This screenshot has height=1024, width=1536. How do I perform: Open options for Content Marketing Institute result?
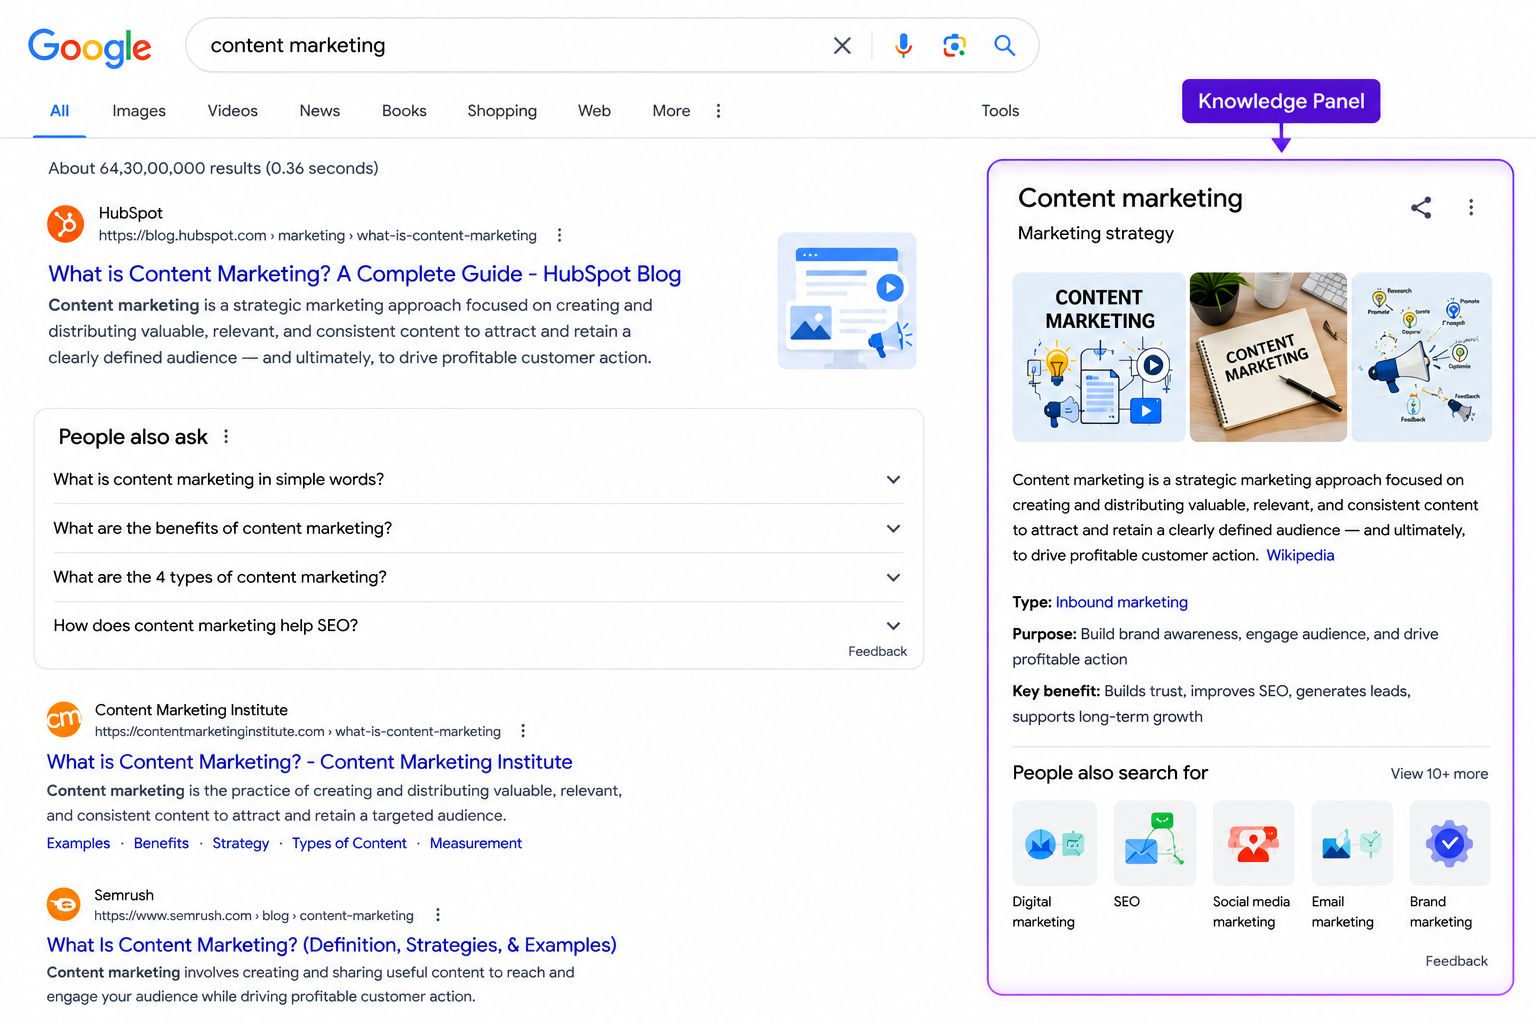pos(522,731)
